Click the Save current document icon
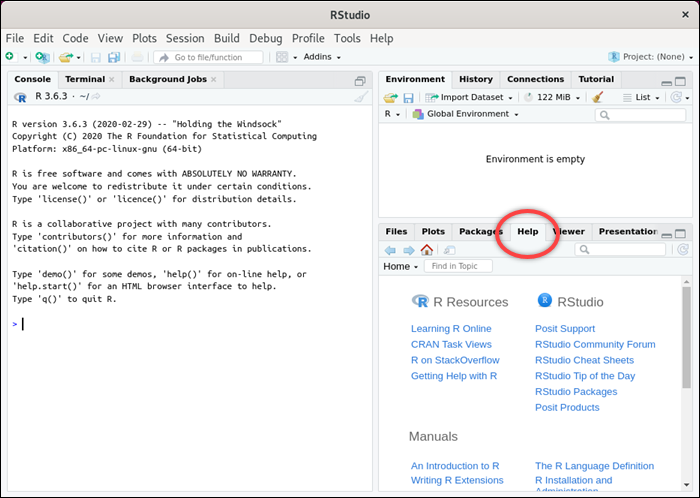Image resolution: width=700 pixels, height=498 pixels. [x=96, y=57]
